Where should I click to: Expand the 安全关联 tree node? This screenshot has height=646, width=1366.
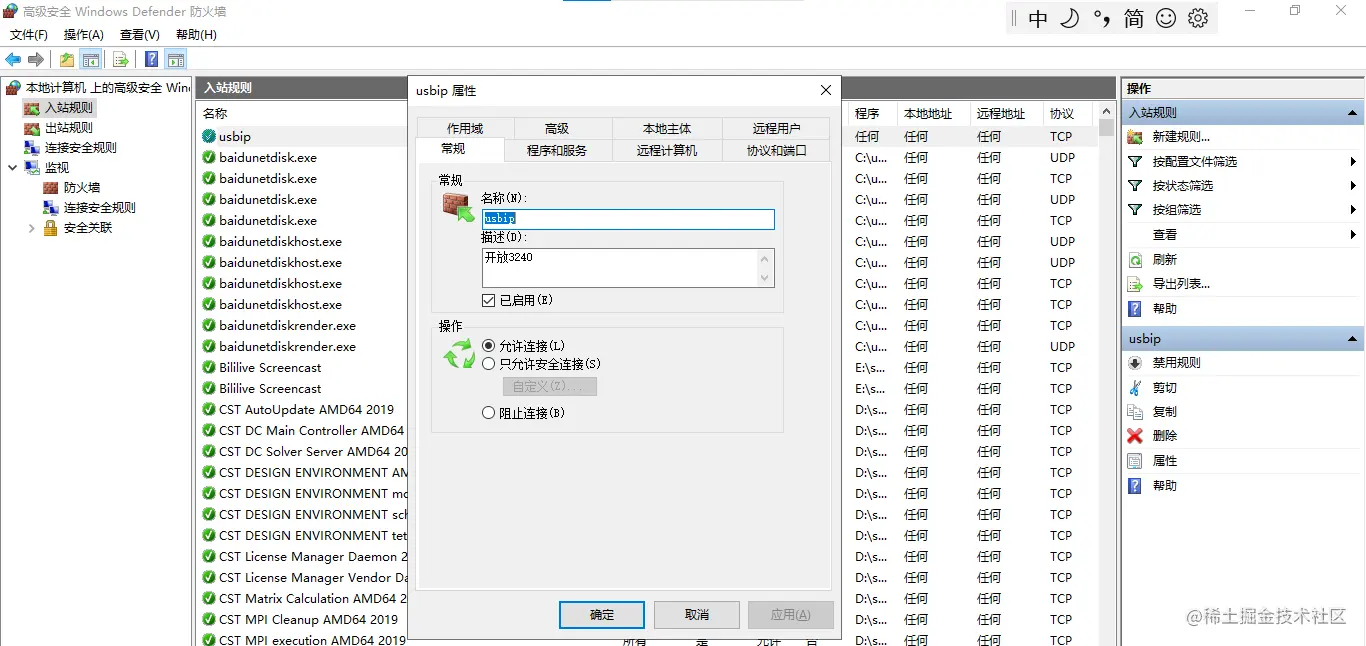pyautogui.click(x=30, y=227)
